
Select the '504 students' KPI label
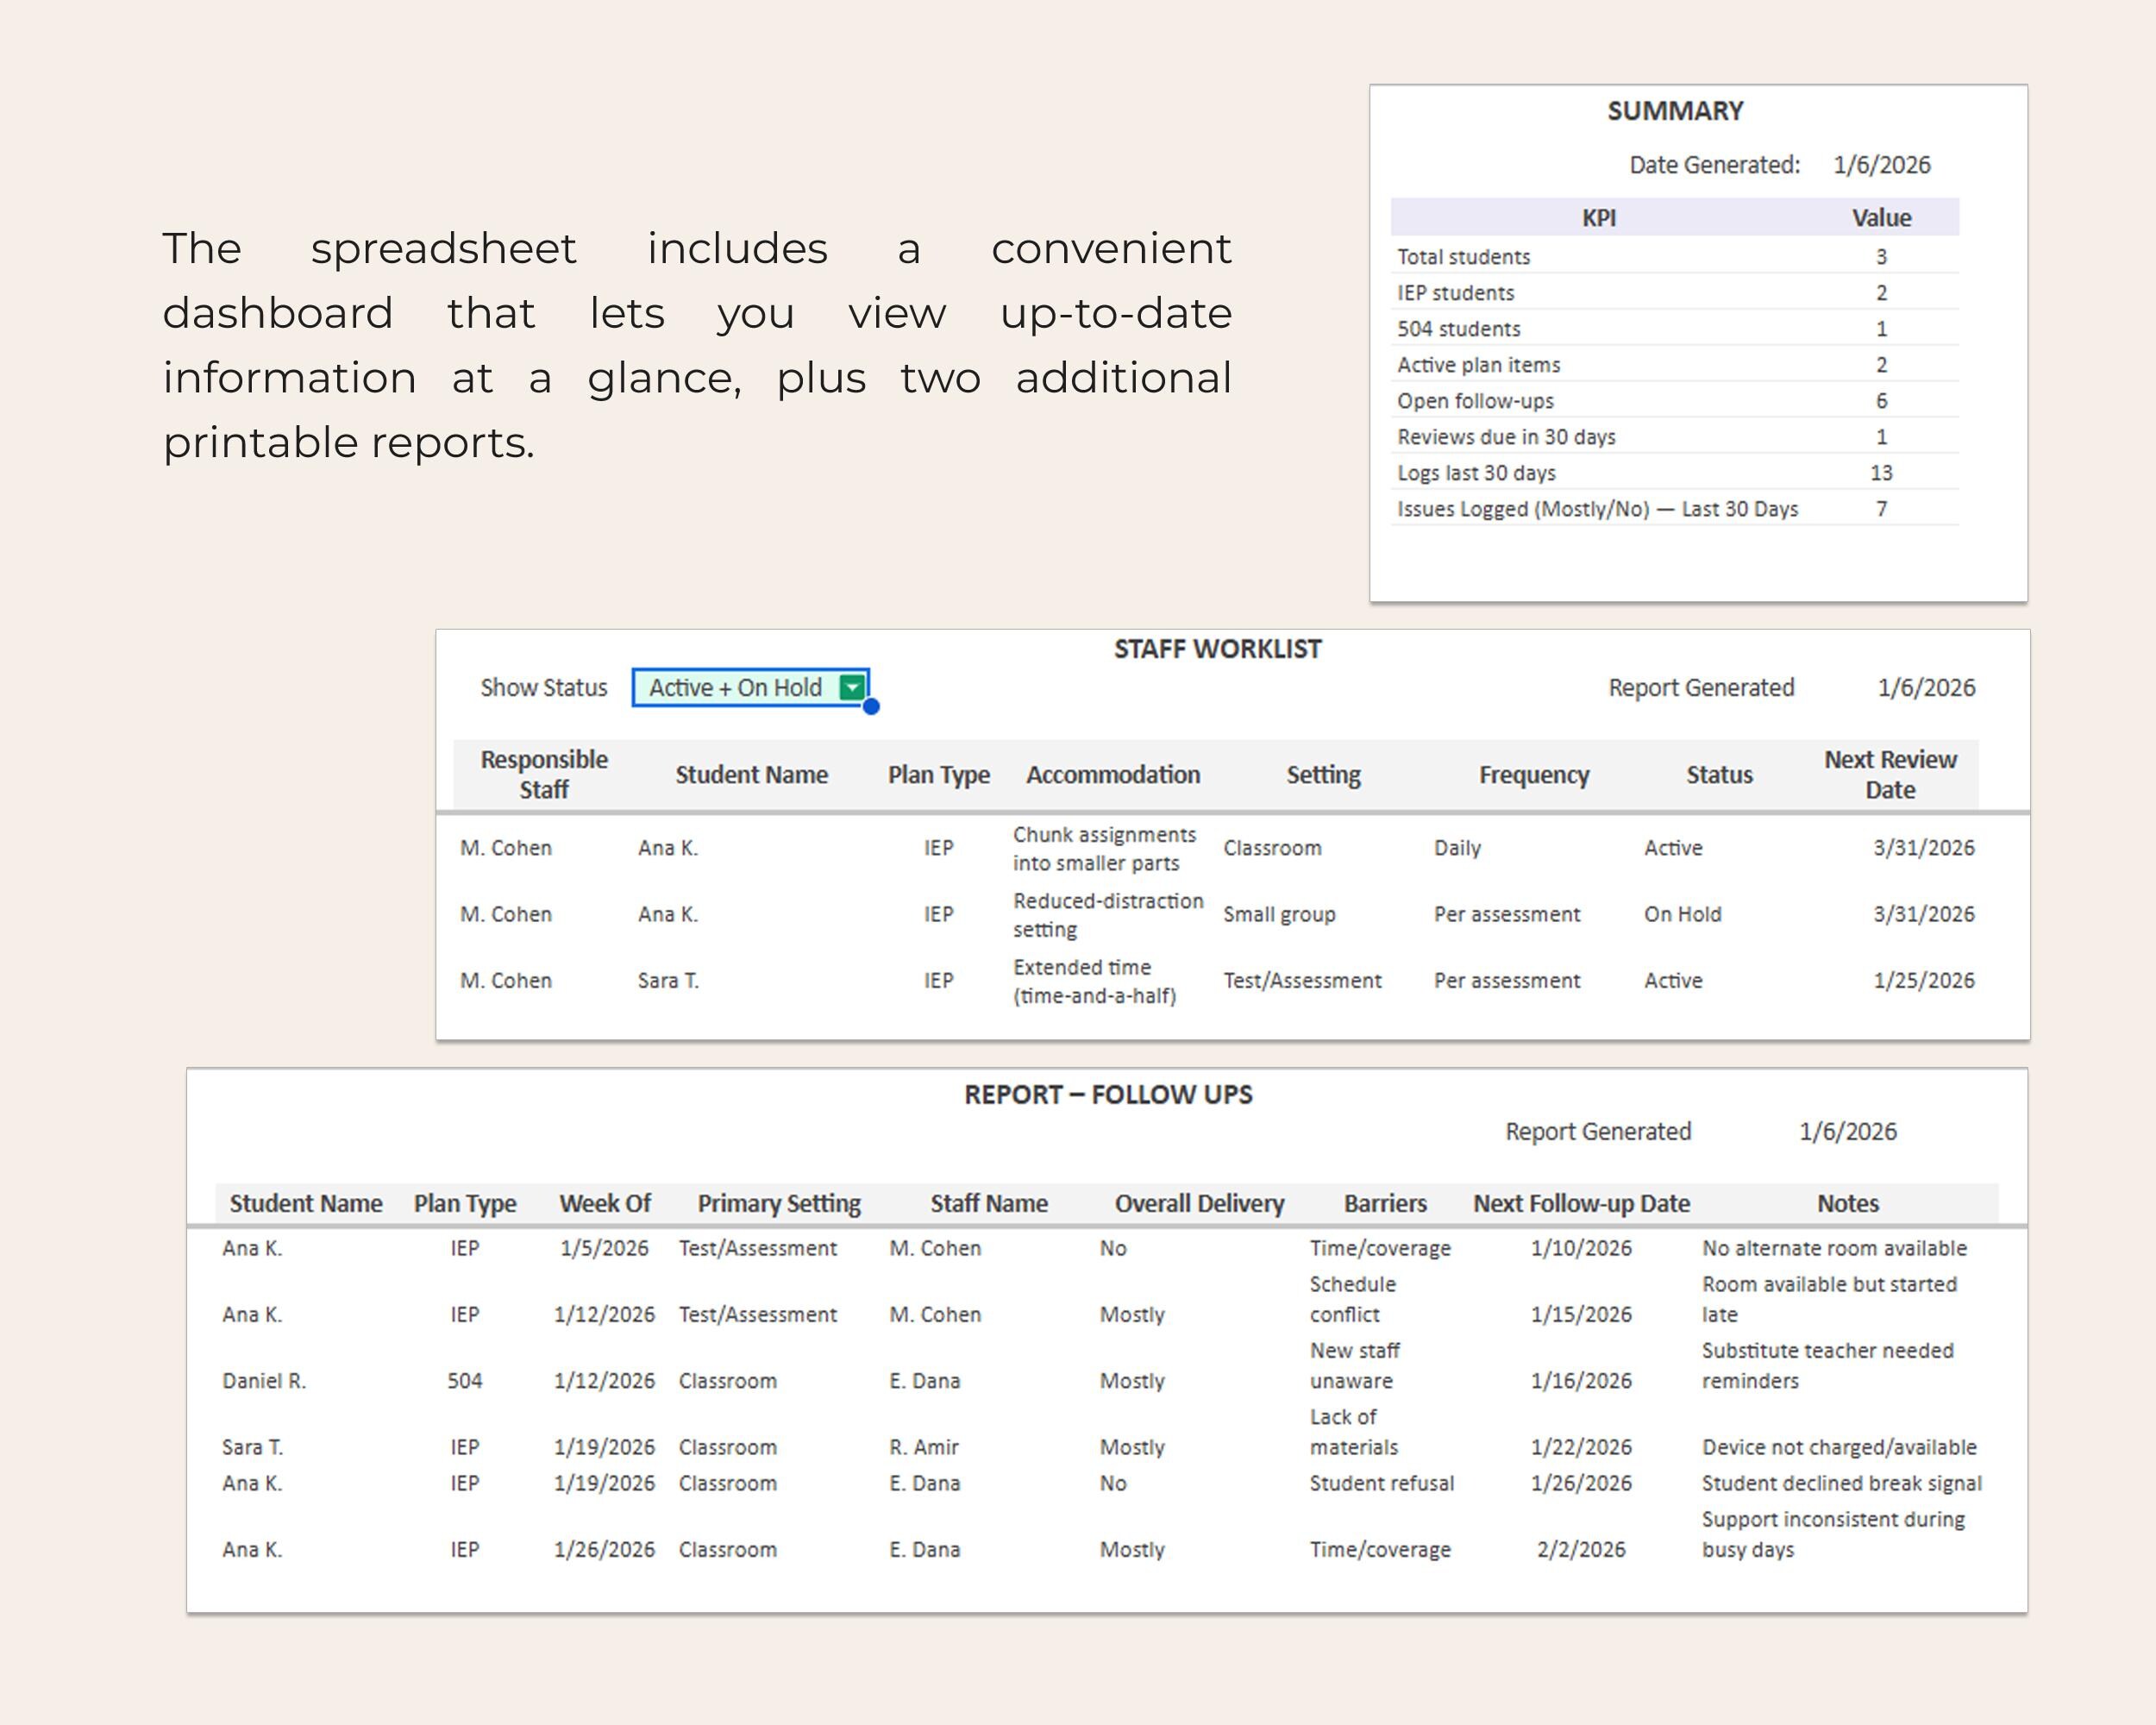[x=1459, y=329]
